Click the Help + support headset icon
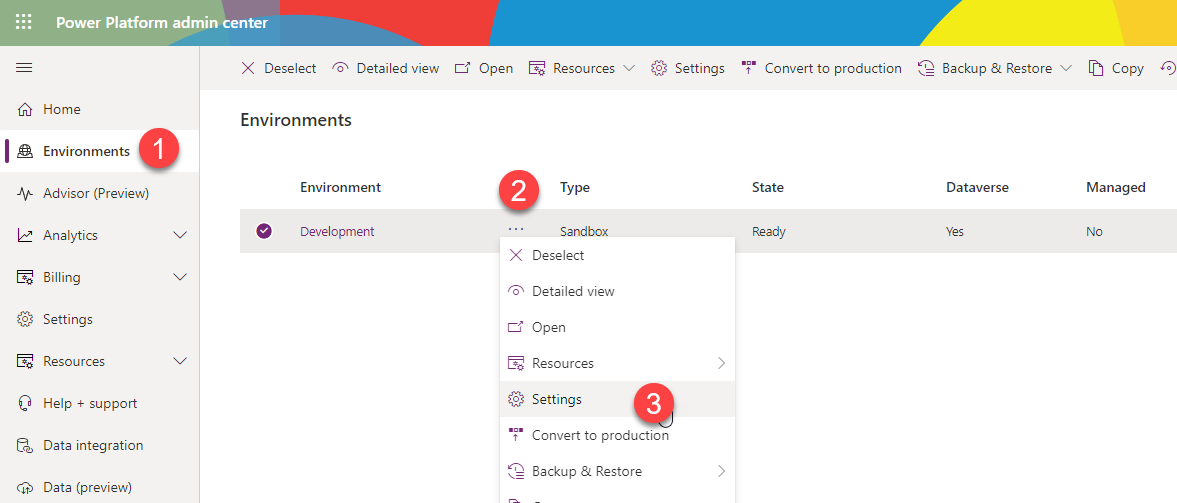 coord(25,404)
